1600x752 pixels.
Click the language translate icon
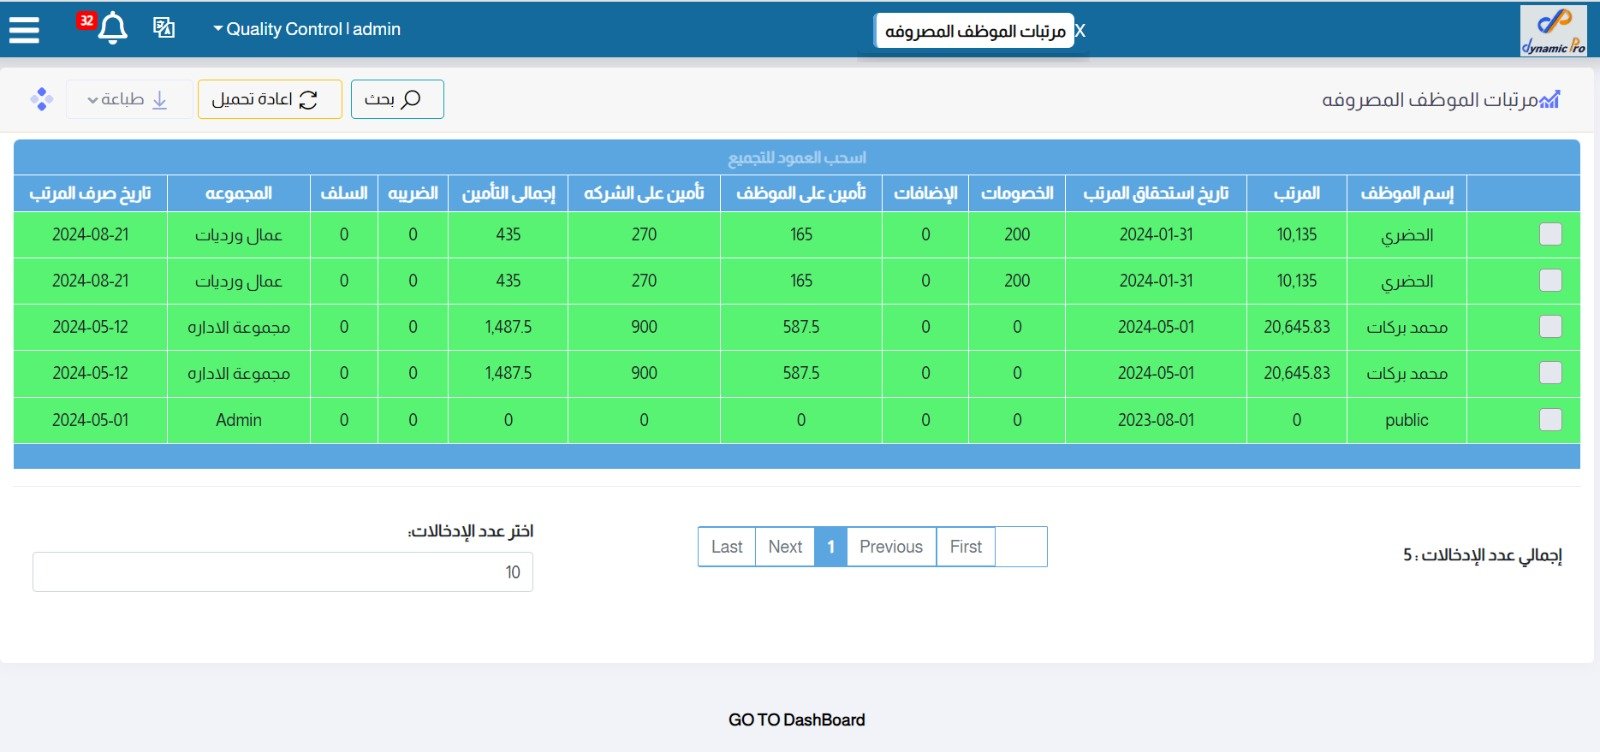click(x=164, y=28)
